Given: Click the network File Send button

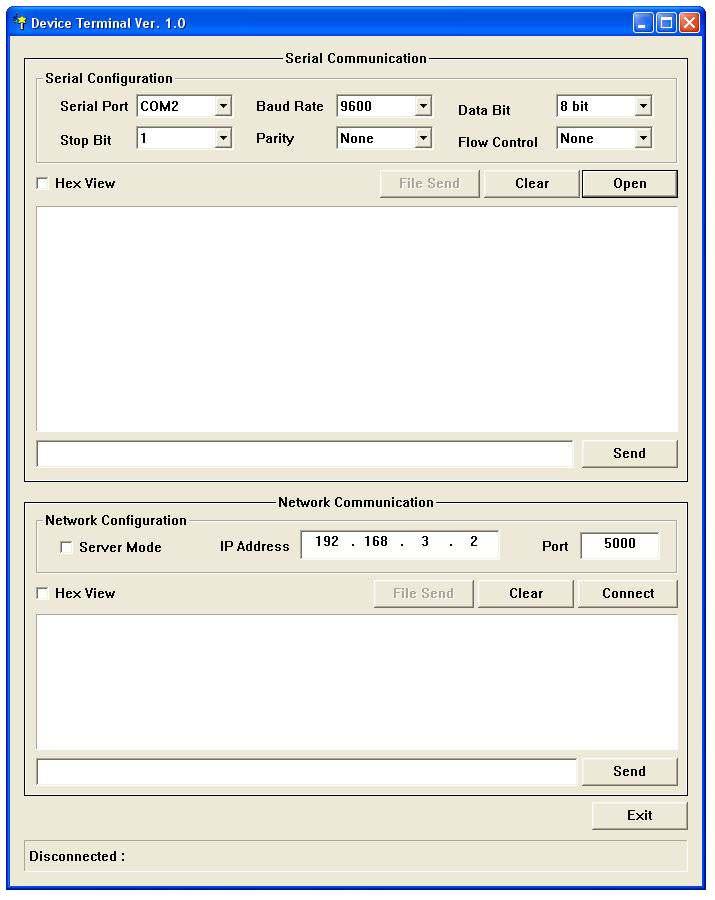Looking at the screenshot, I should (423, 593).
